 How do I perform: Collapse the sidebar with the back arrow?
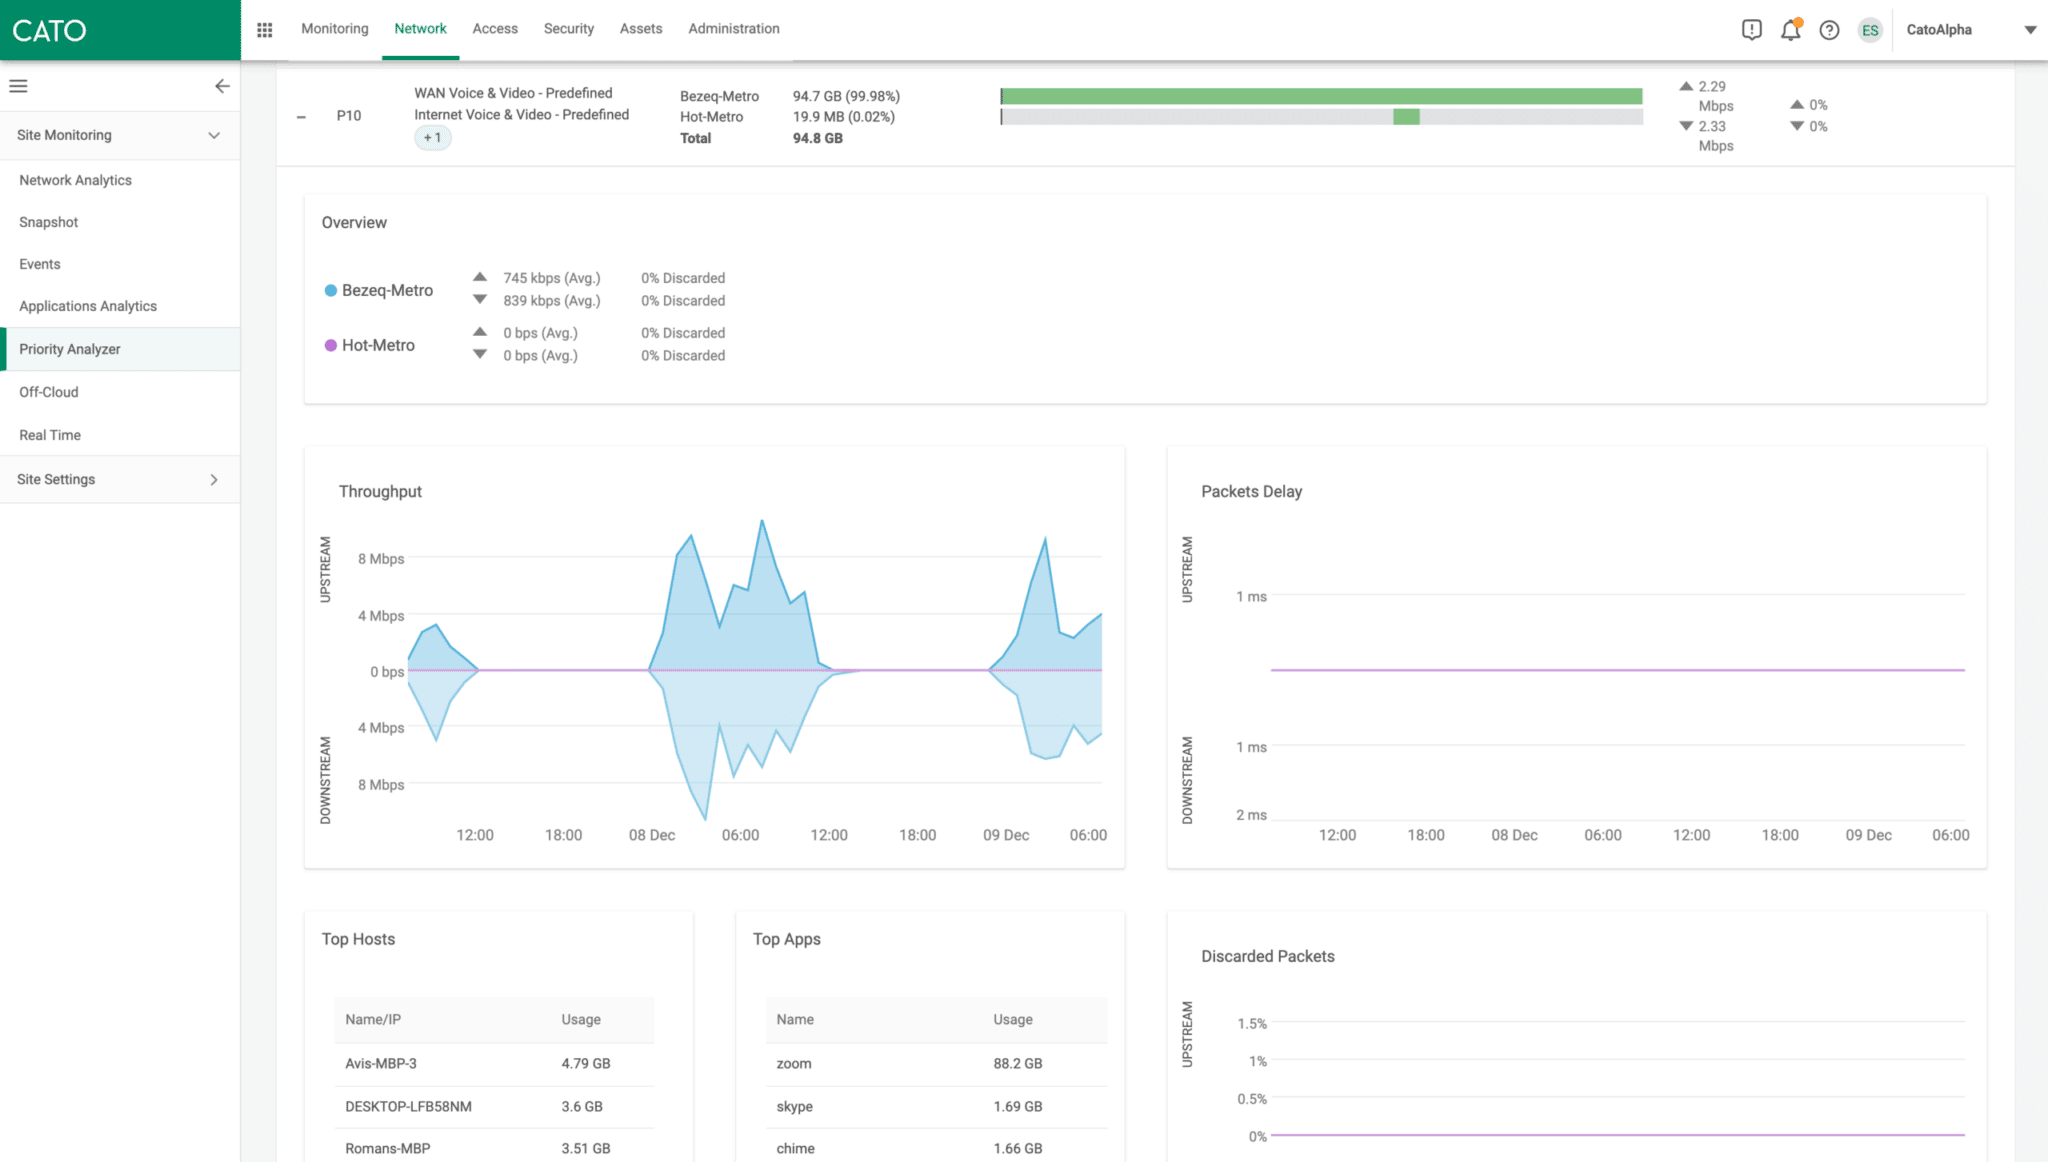point(222,86)
